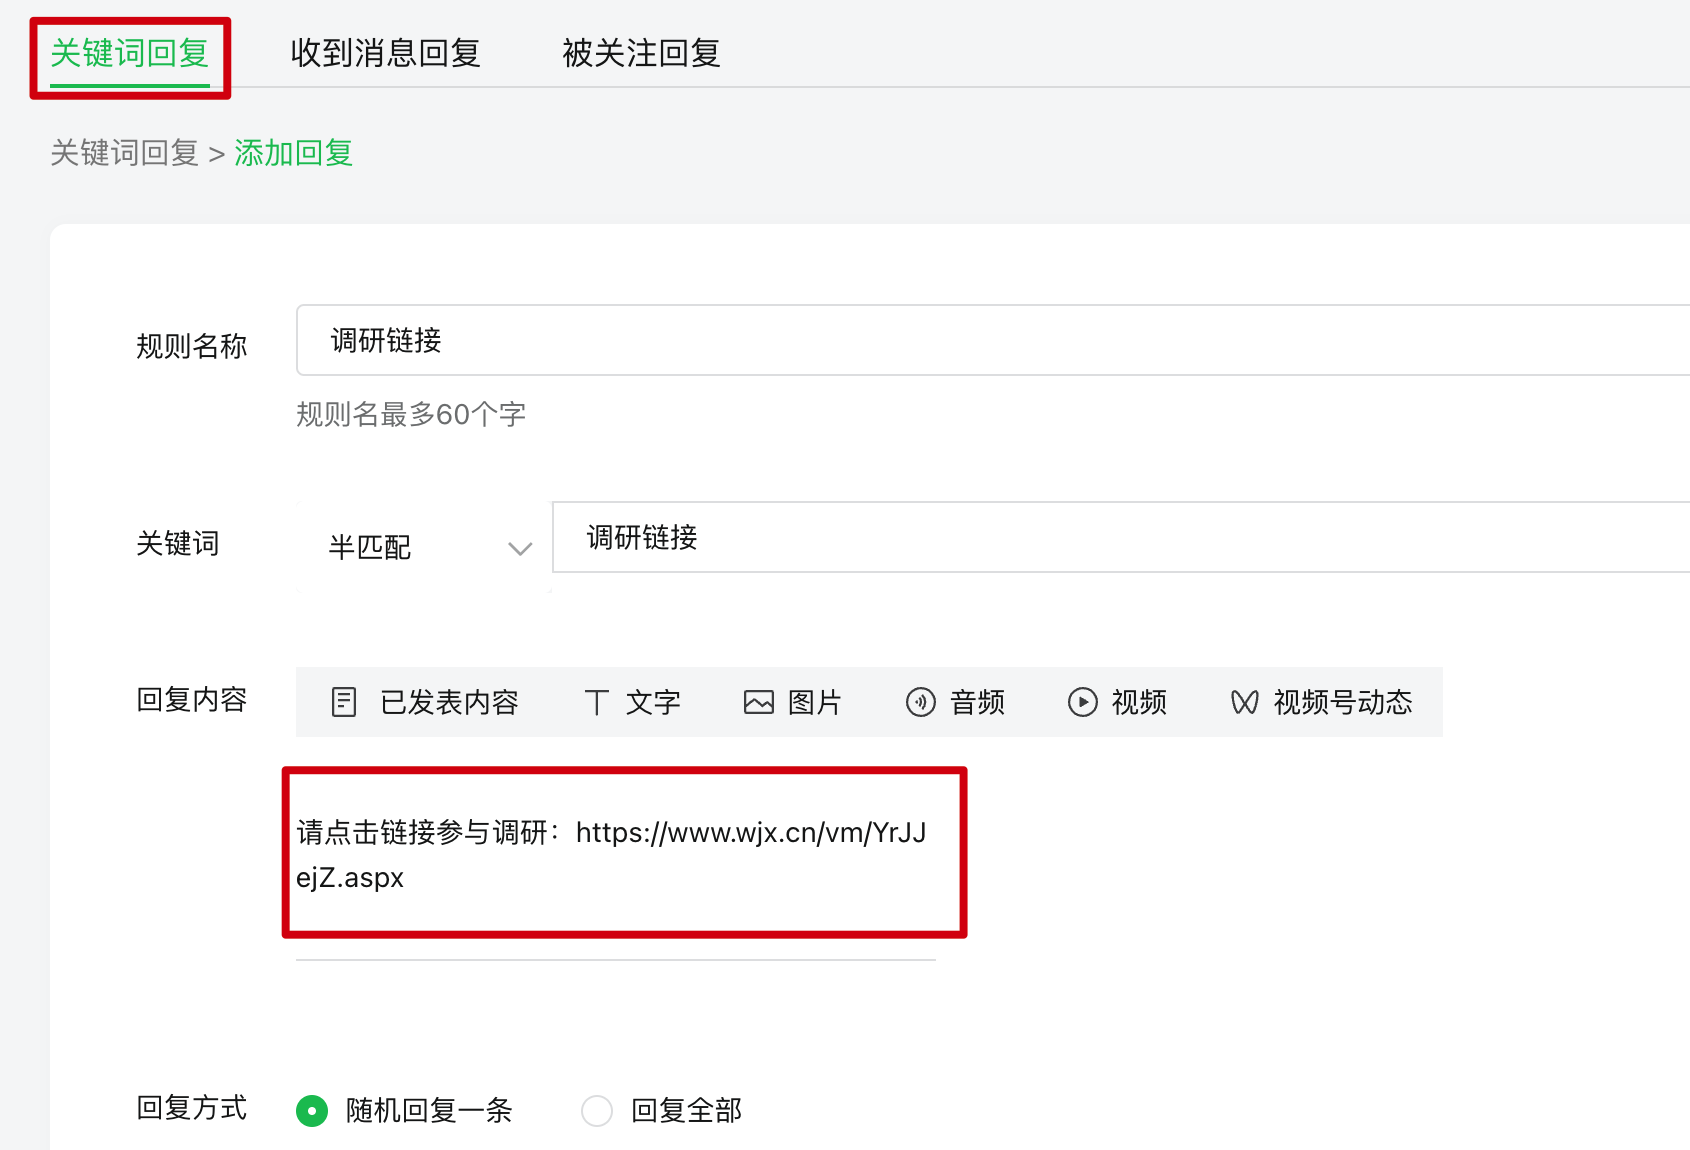Choose the 图片 image icon
Screen dimensions: 1690x1150
pyautogui.click(x=759, y=702)
